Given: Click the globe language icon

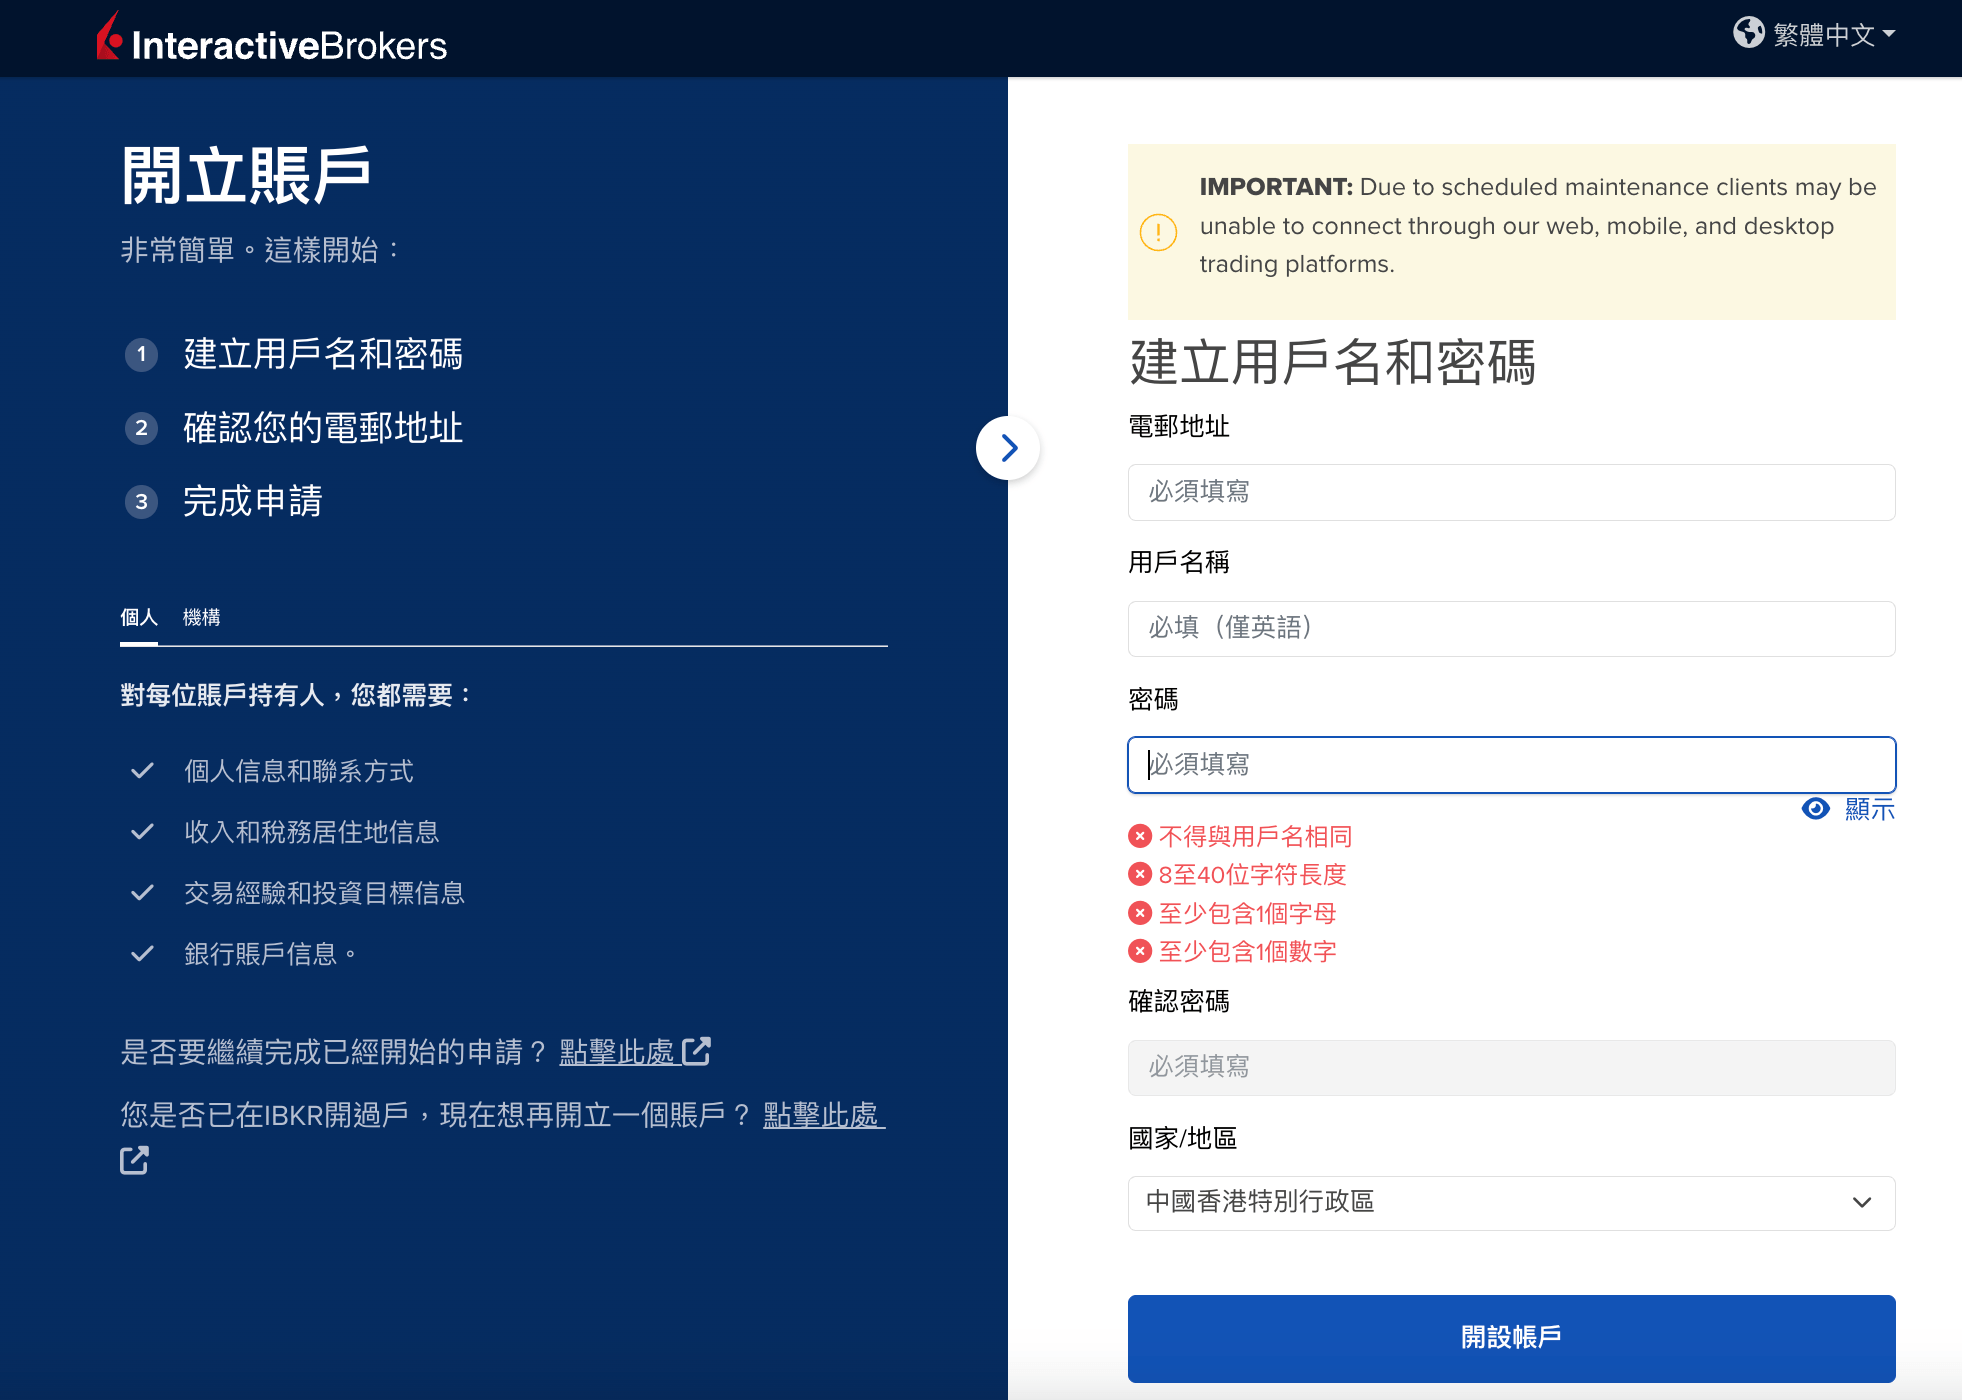Looking at the screenshot, I should tap(1749, 33).
